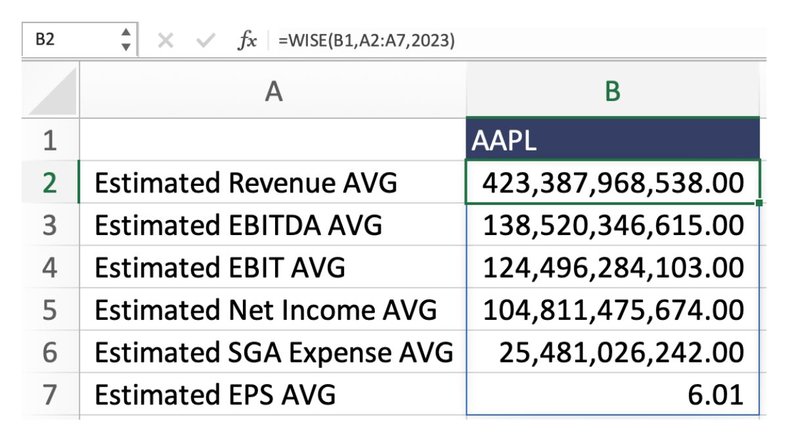Click into the formula bar with the WISE formula
788x438 pixels.
click(500, 41)
